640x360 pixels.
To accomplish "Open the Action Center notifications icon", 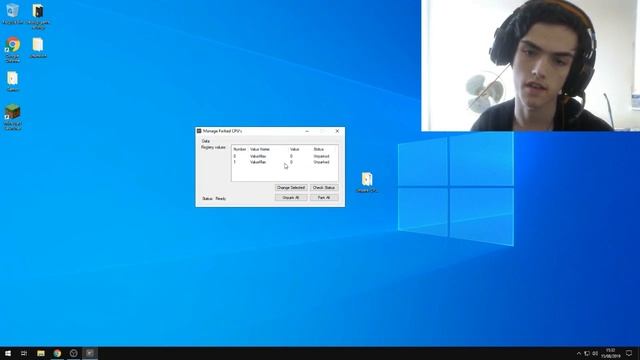I will pos(629,353).
